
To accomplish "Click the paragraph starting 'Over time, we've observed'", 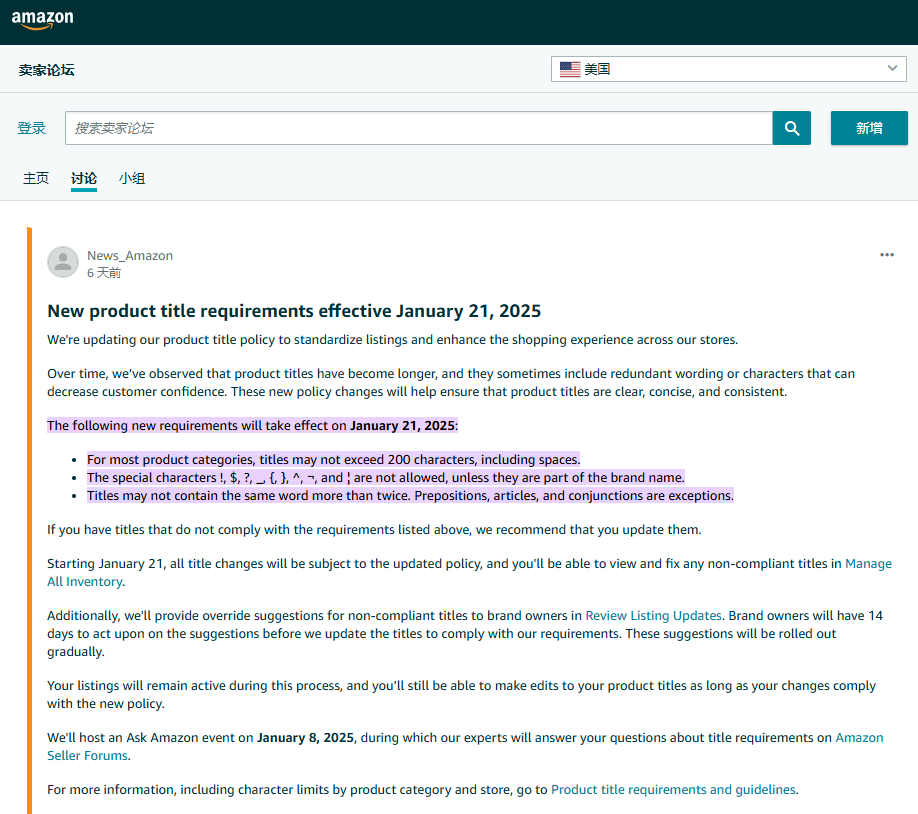I will pos(451,382).
